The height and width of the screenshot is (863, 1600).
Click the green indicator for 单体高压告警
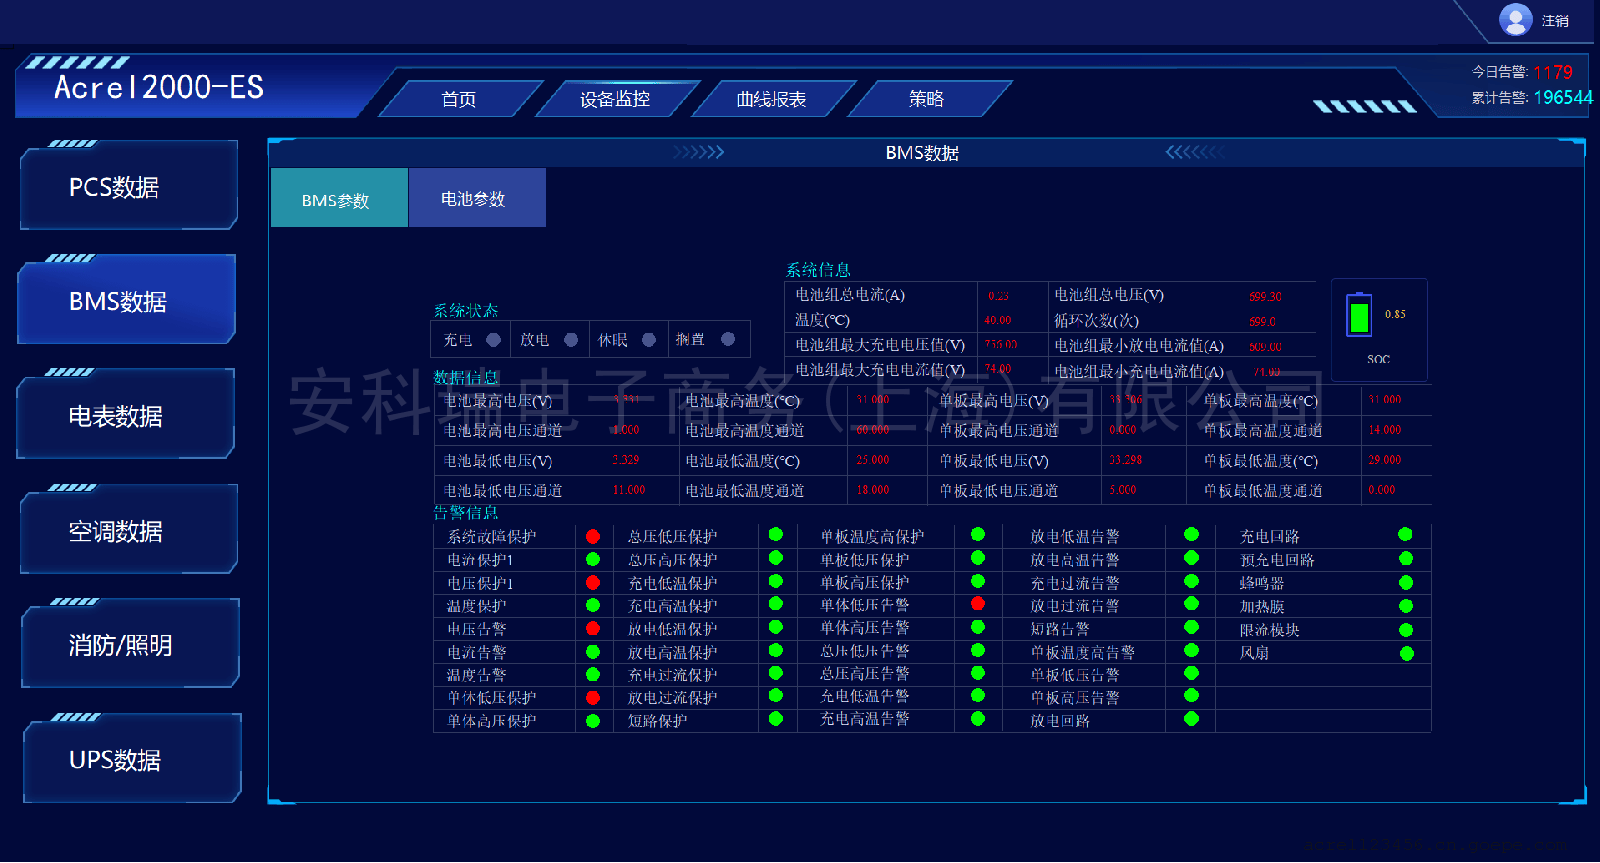point(978,626)
